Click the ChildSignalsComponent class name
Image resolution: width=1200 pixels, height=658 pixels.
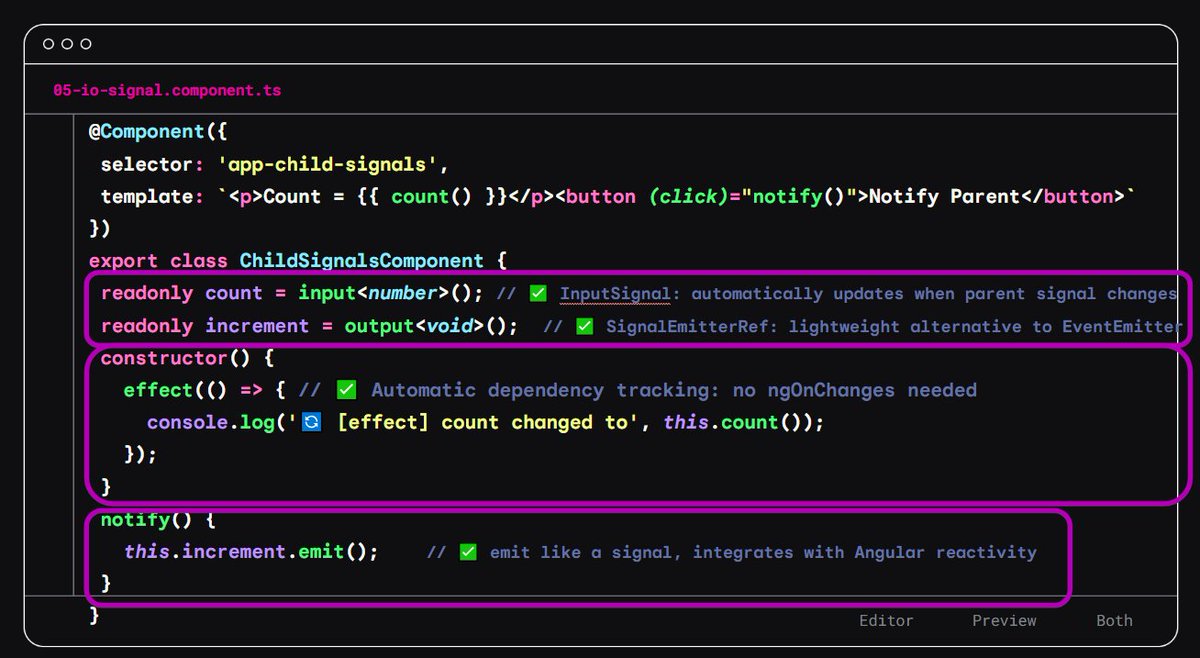(360, 260)
